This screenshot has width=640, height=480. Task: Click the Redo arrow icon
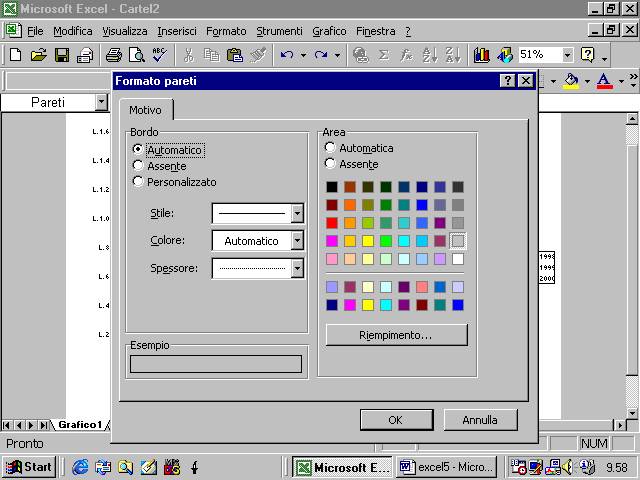pos(321,55)
